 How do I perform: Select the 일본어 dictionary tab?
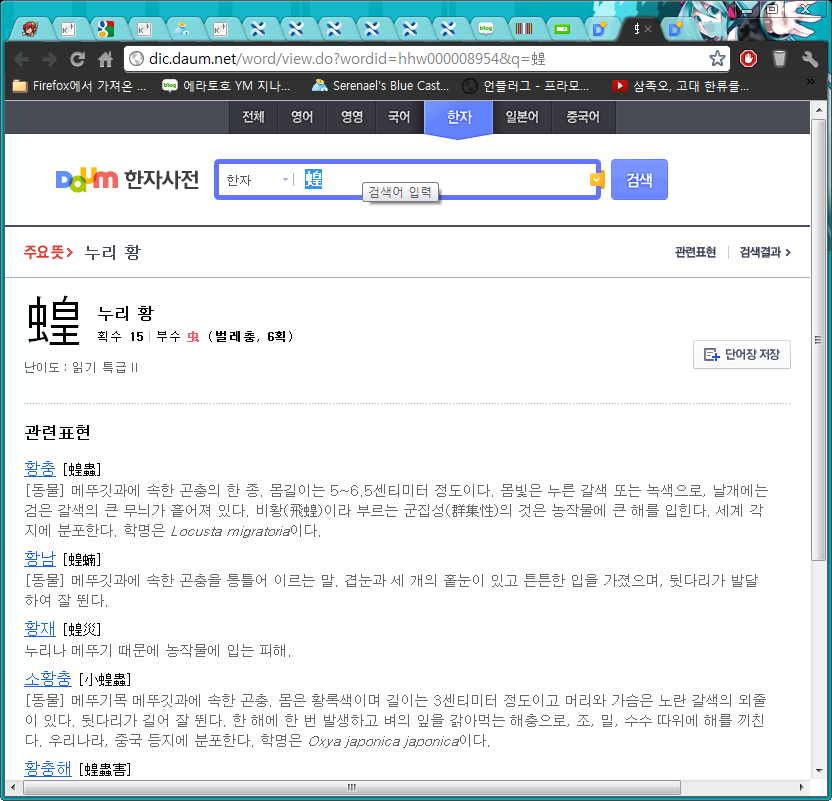(x=522, y=117)
